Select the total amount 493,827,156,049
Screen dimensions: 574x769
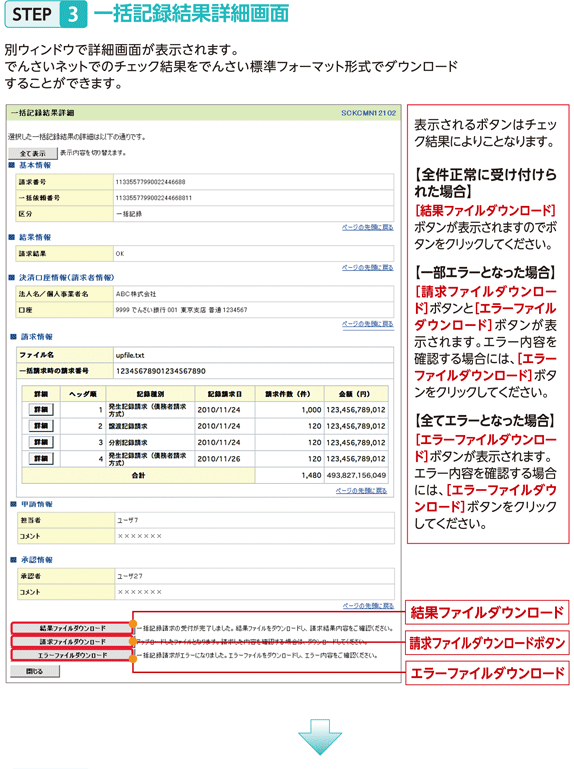click(x=356, y=475)
